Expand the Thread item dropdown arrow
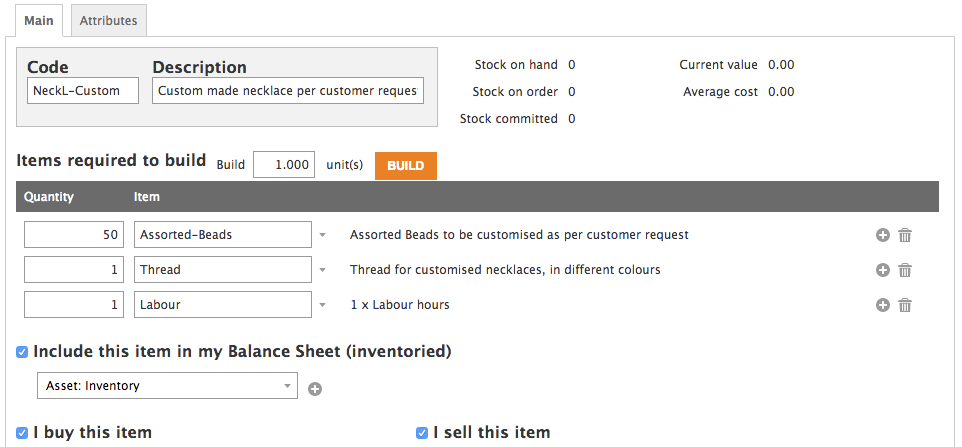This screenshot has height=447, width=962. click(323, 270)
